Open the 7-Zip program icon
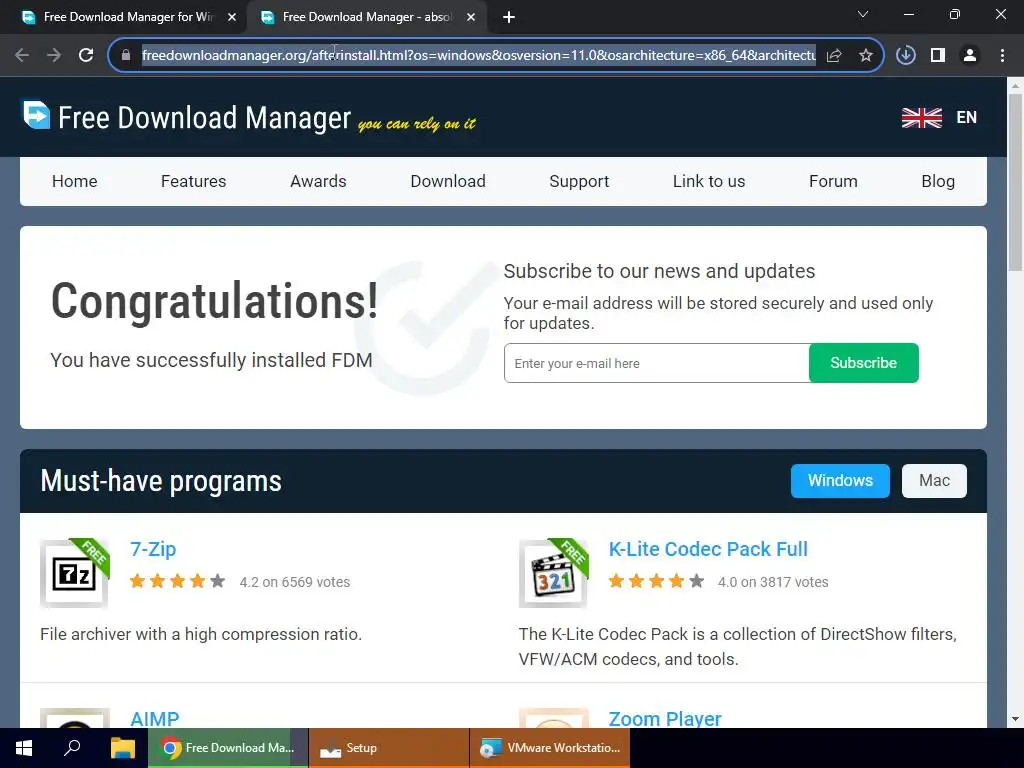The image size is (1024, 768). [74, 573]
